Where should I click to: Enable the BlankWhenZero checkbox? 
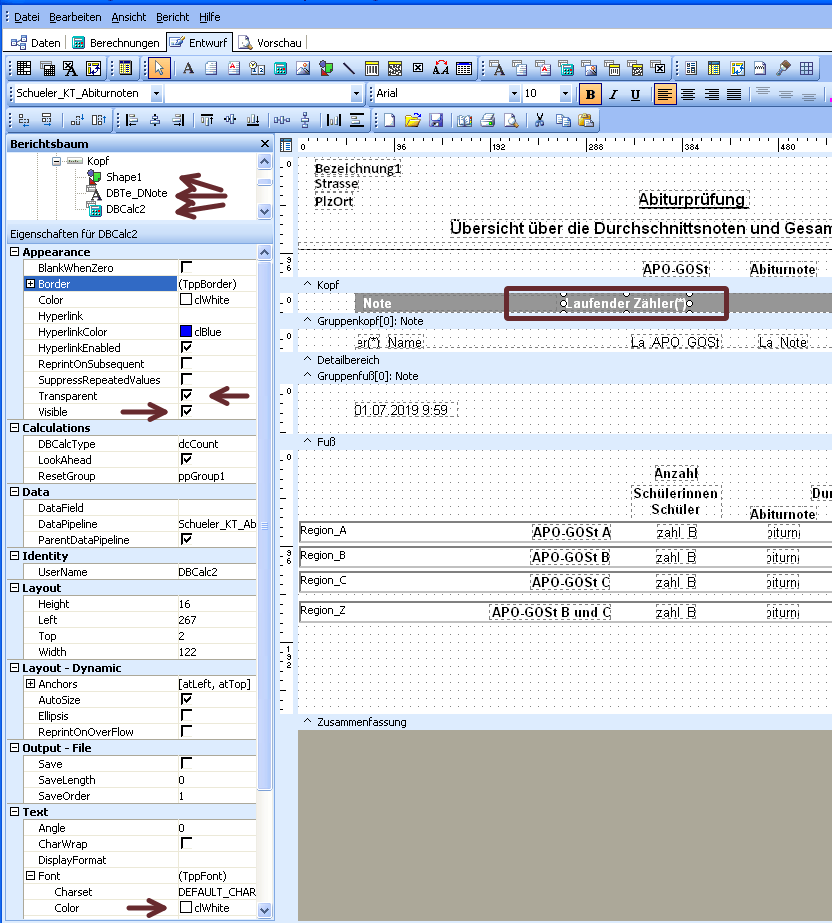(186, 267)
